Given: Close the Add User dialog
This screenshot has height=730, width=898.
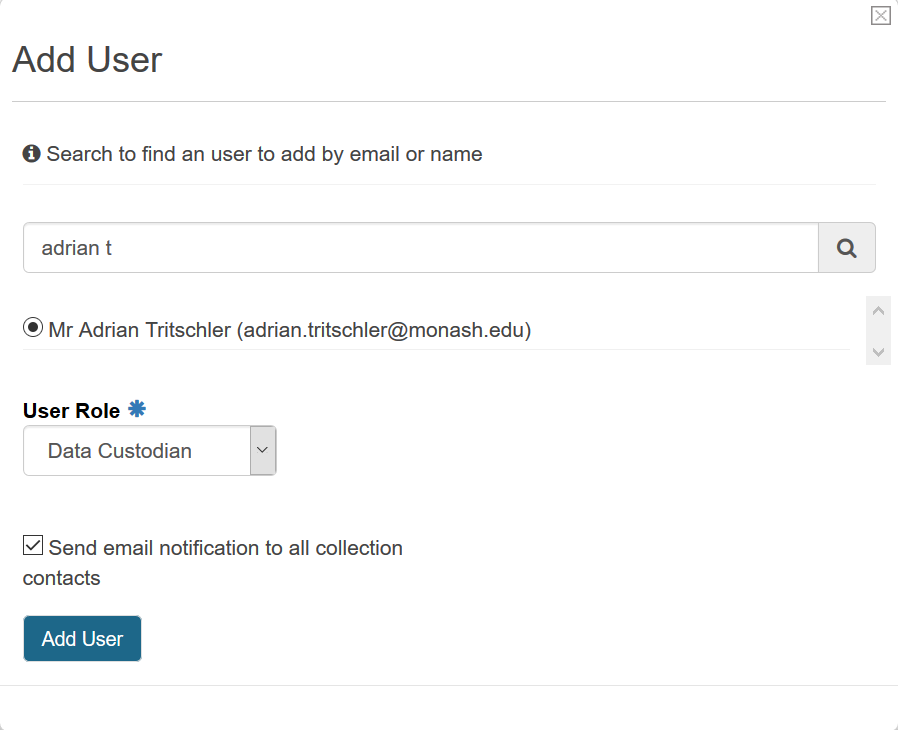Looking at the screenshot, I should (880, 15).
